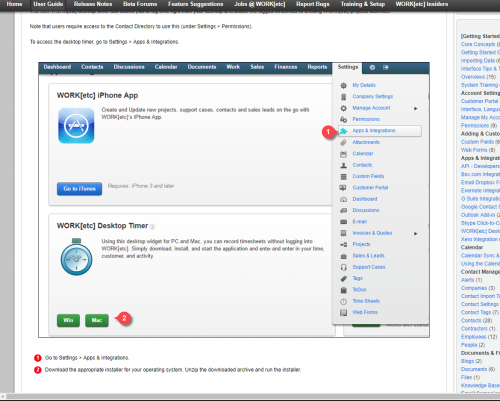500x401 pixels.
Task: Click the horizontal scrollbar at bottom
Action: [250, 397]
